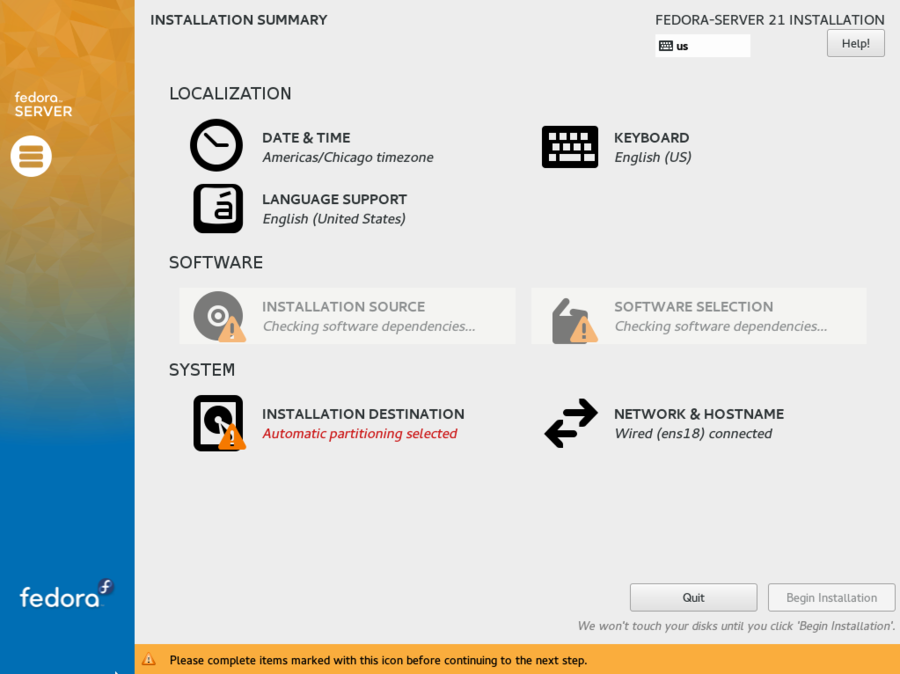Click the Network & Hostname arrows icon
900x674 pixels.
coord(571,423)
